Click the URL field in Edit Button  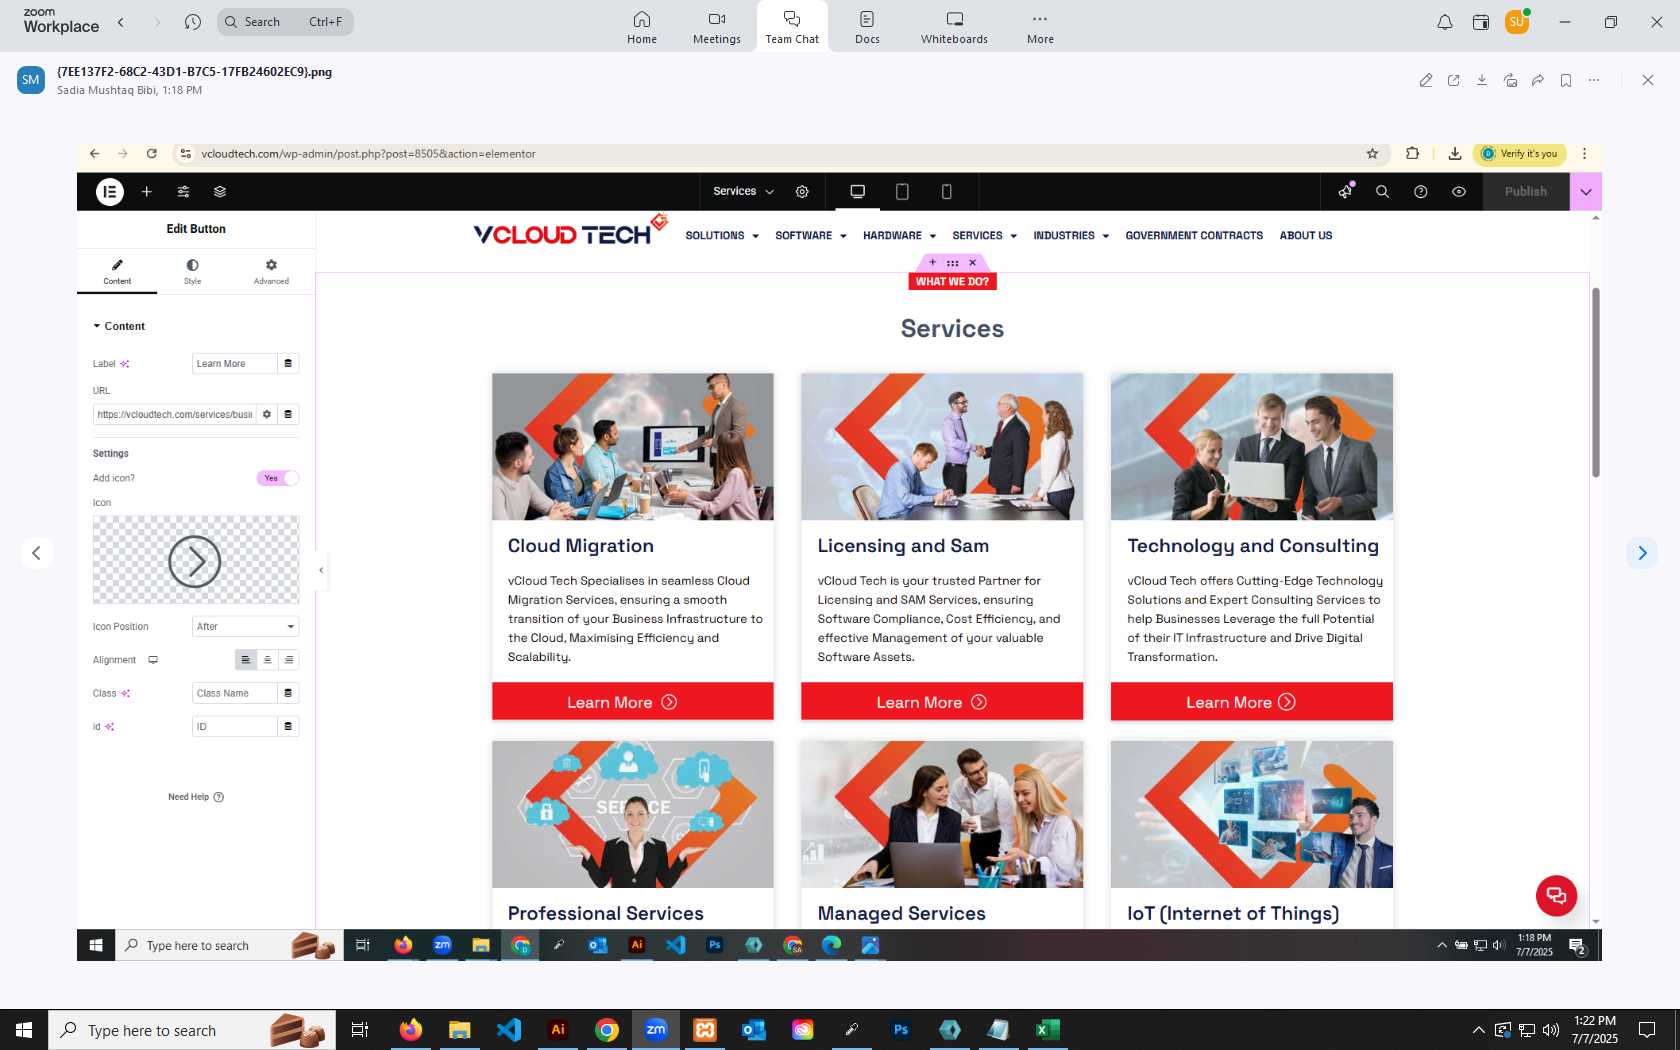click(x=175, y=414)
